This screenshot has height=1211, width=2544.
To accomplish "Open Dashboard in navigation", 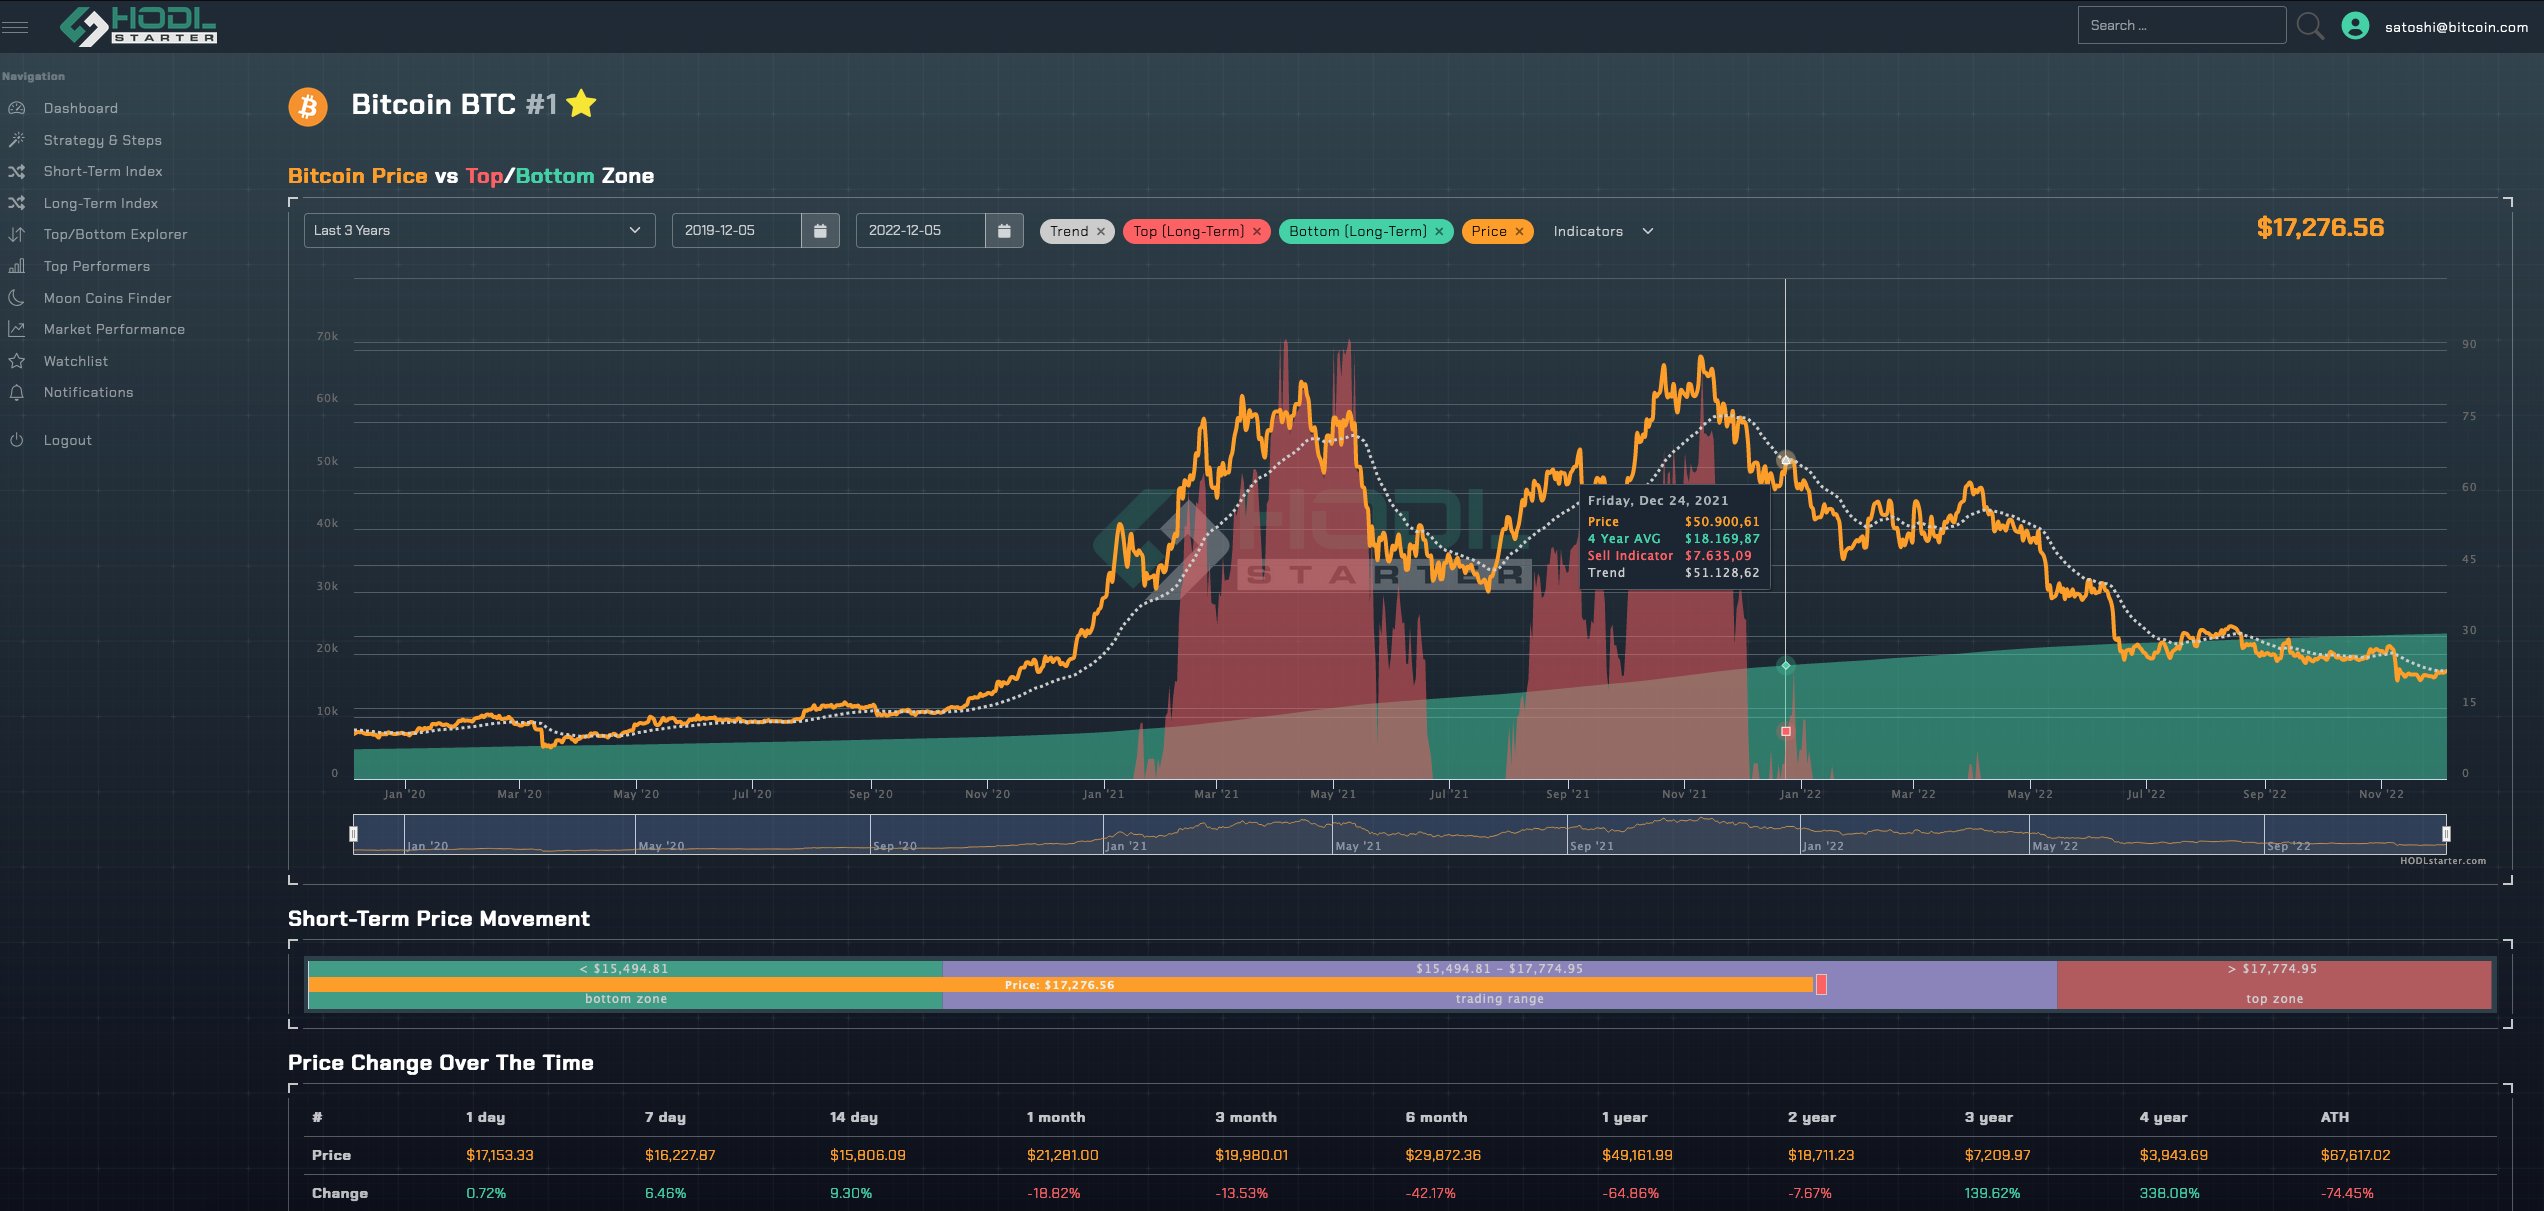I will (x=81, y=108).
